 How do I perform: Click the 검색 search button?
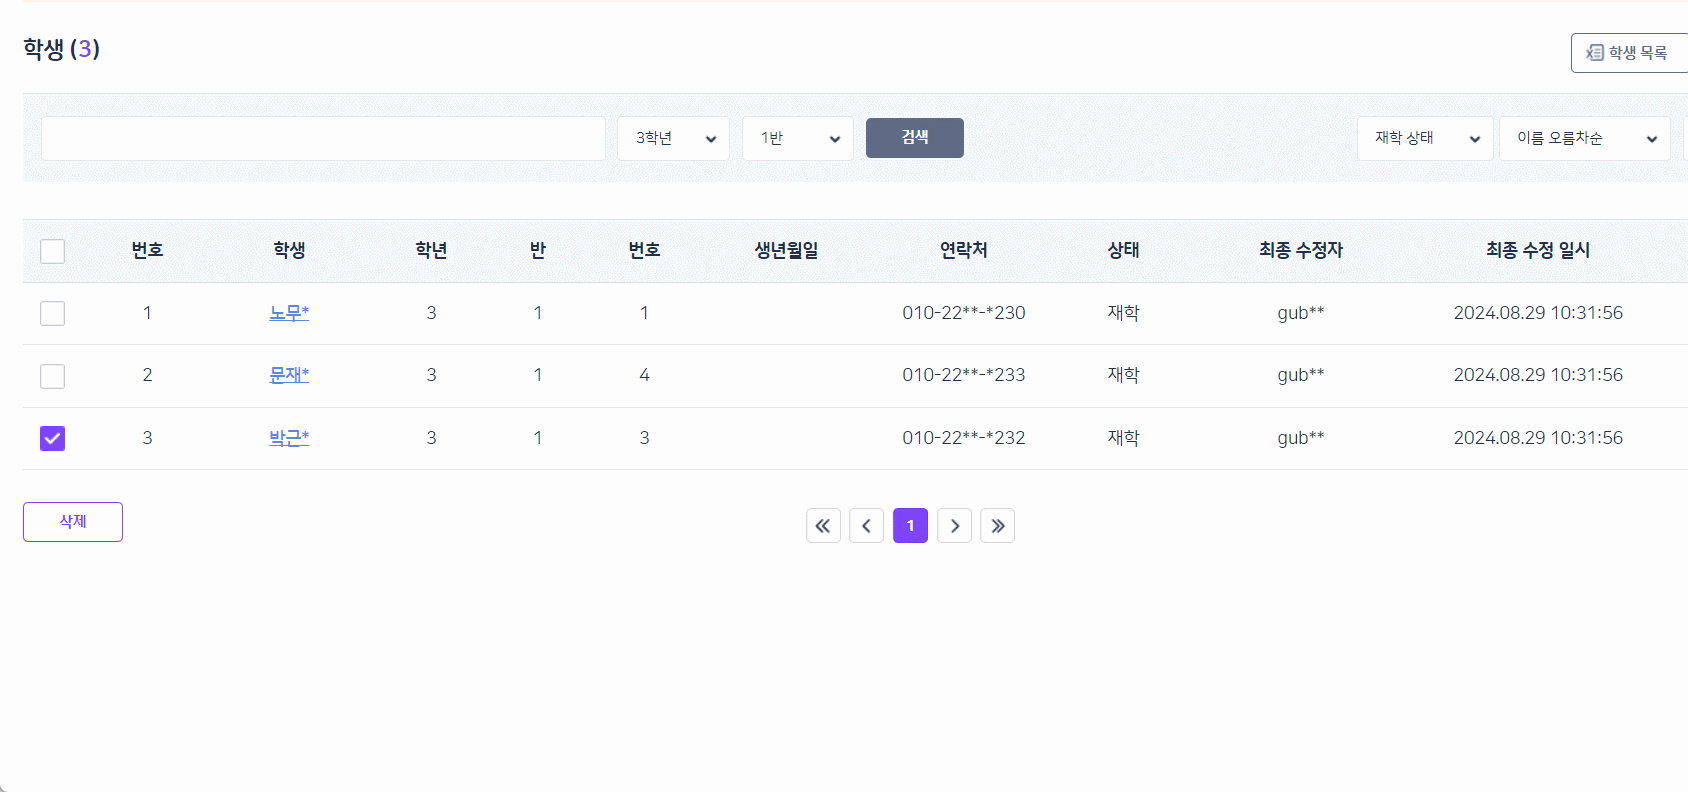(x=914, y=138)
